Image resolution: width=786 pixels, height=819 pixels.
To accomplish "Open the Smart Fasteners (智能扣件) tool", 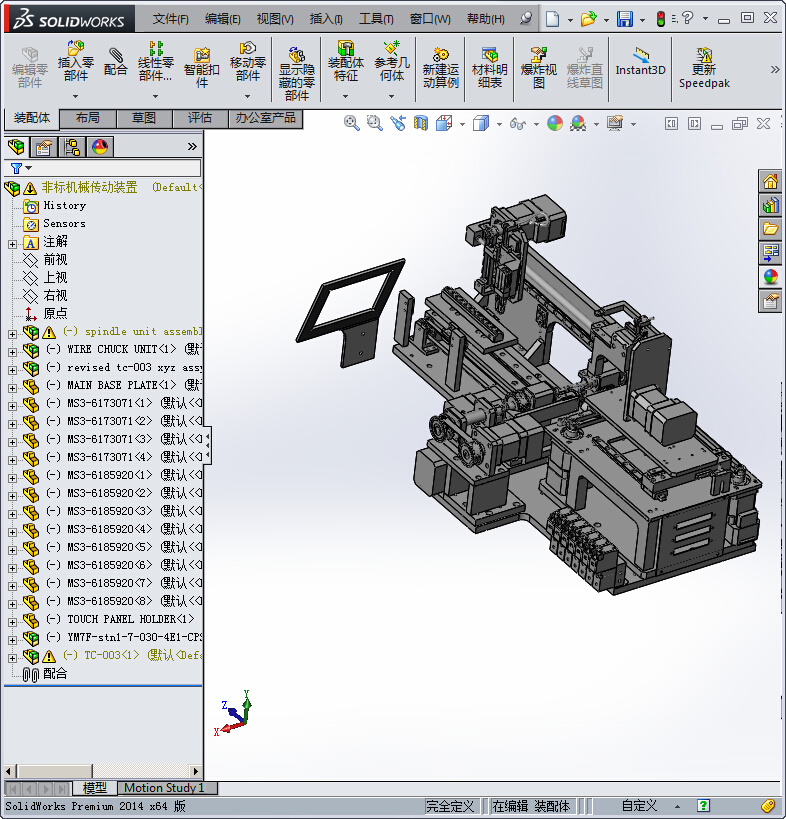I will coord(201,62).
